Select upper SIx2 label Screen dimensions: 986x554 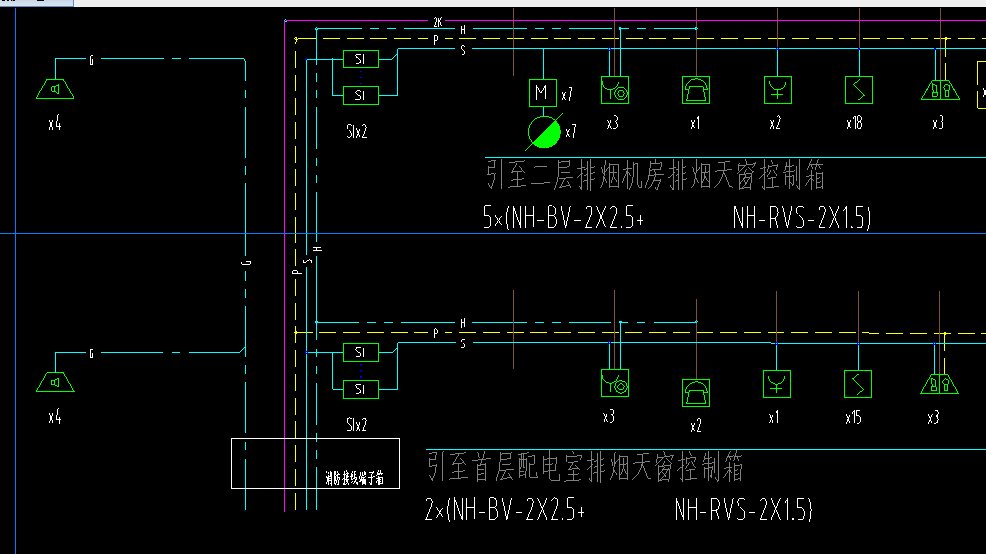[357, 131]
